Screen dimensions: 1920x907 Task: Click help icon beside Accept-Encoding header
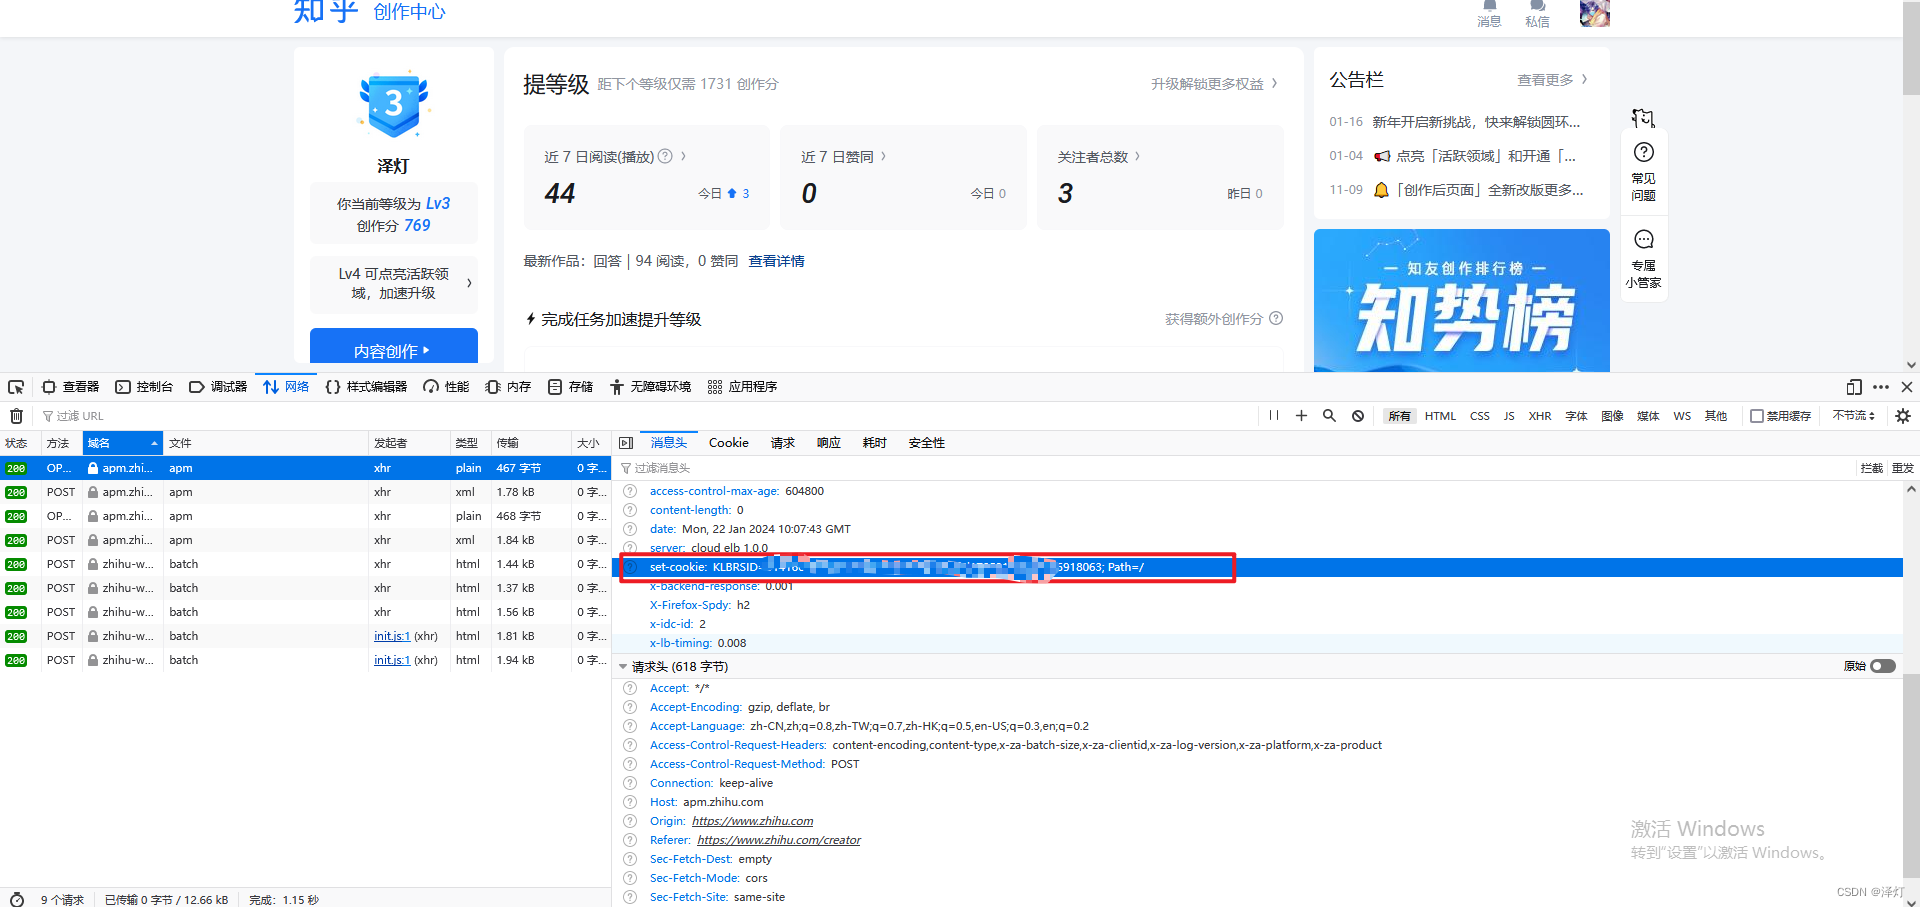point(630,707)
